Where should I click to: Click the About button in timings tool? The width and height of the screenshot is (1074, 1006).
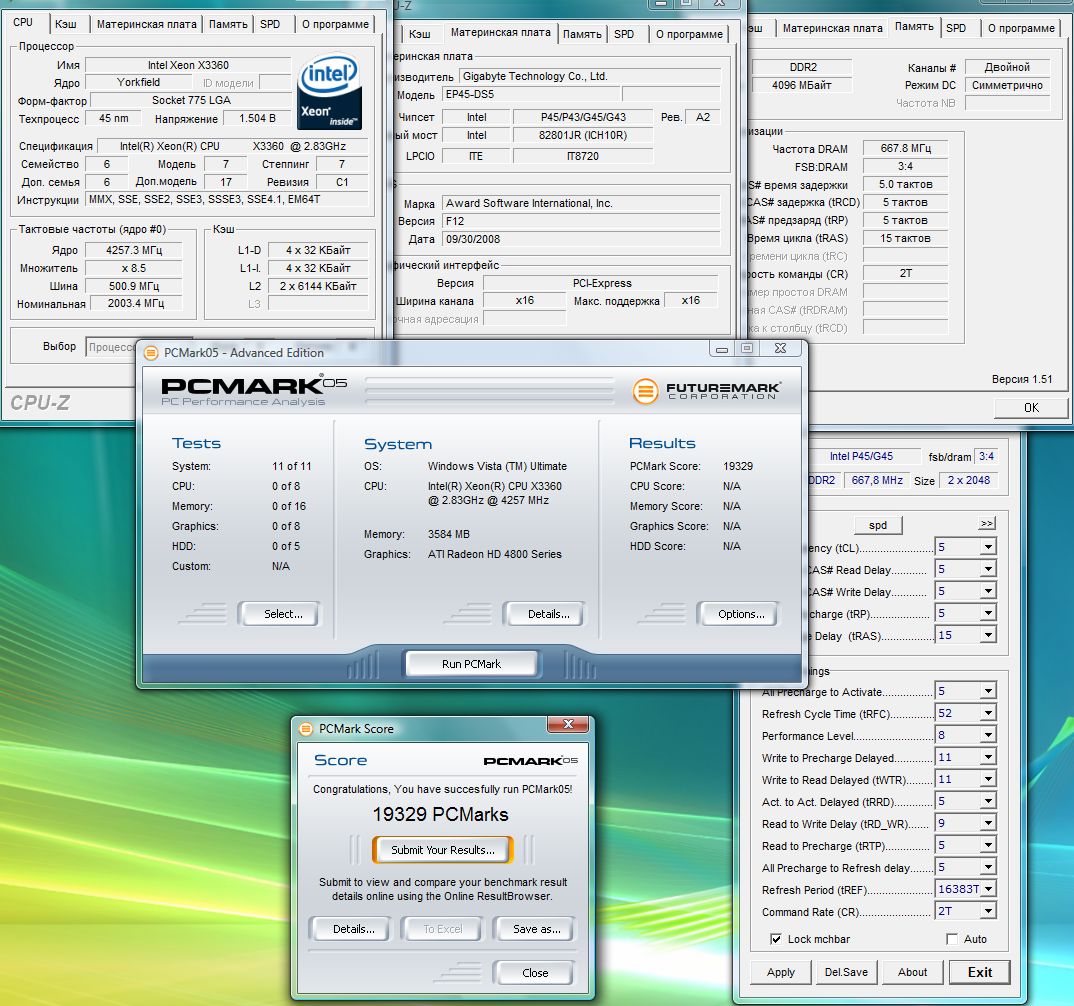click(x=912, y=972)
